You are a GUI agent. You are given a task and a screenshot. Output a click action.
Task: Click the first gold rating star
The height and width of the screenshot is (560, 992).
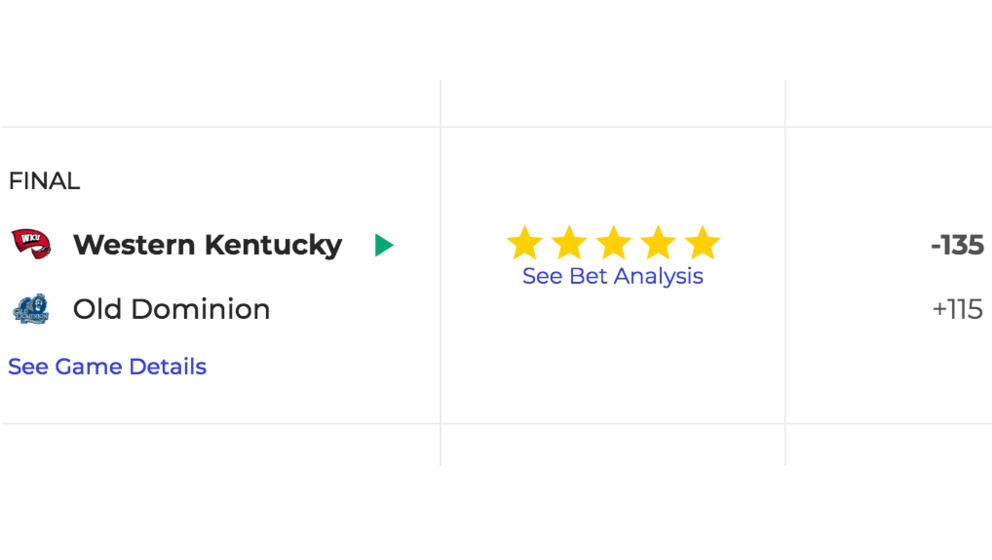click(525, 243)
